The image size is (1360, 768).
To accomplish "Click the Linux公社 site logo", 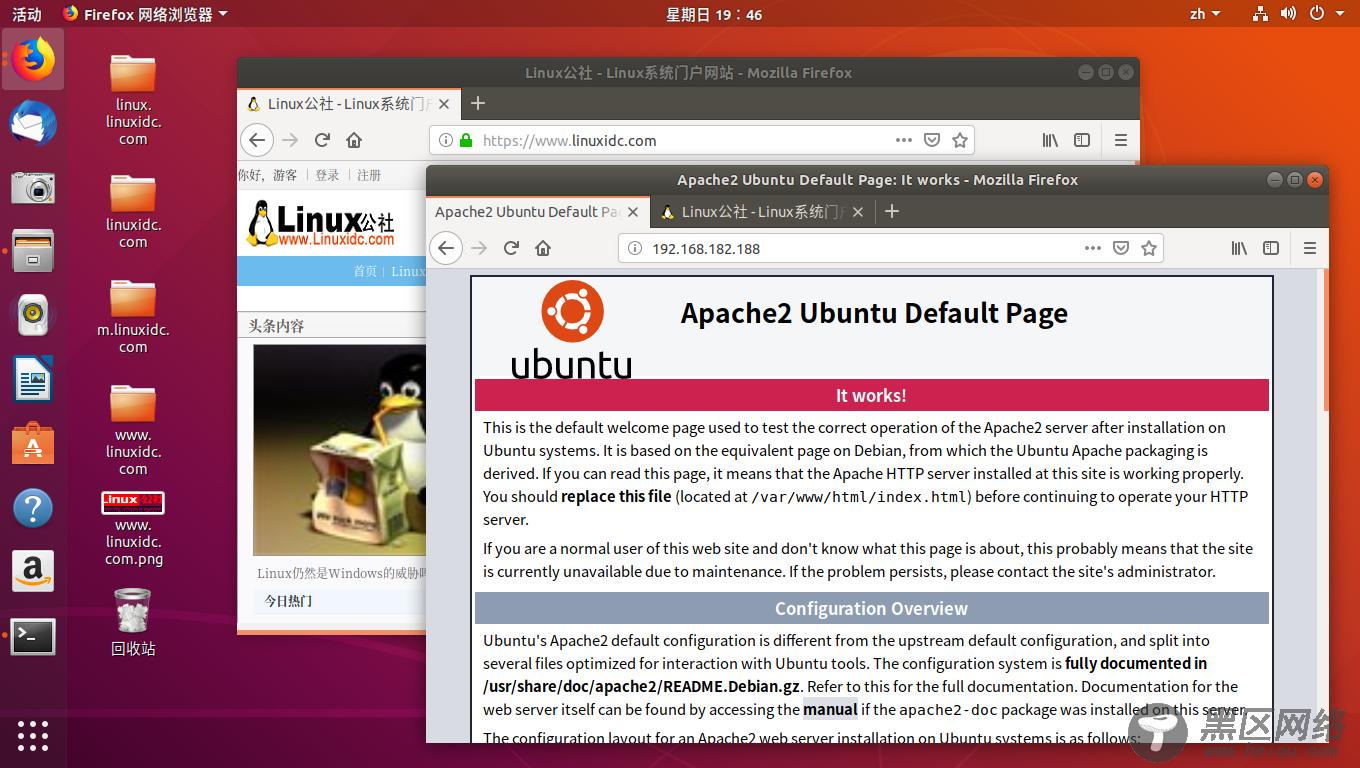I will pos(321,224).
